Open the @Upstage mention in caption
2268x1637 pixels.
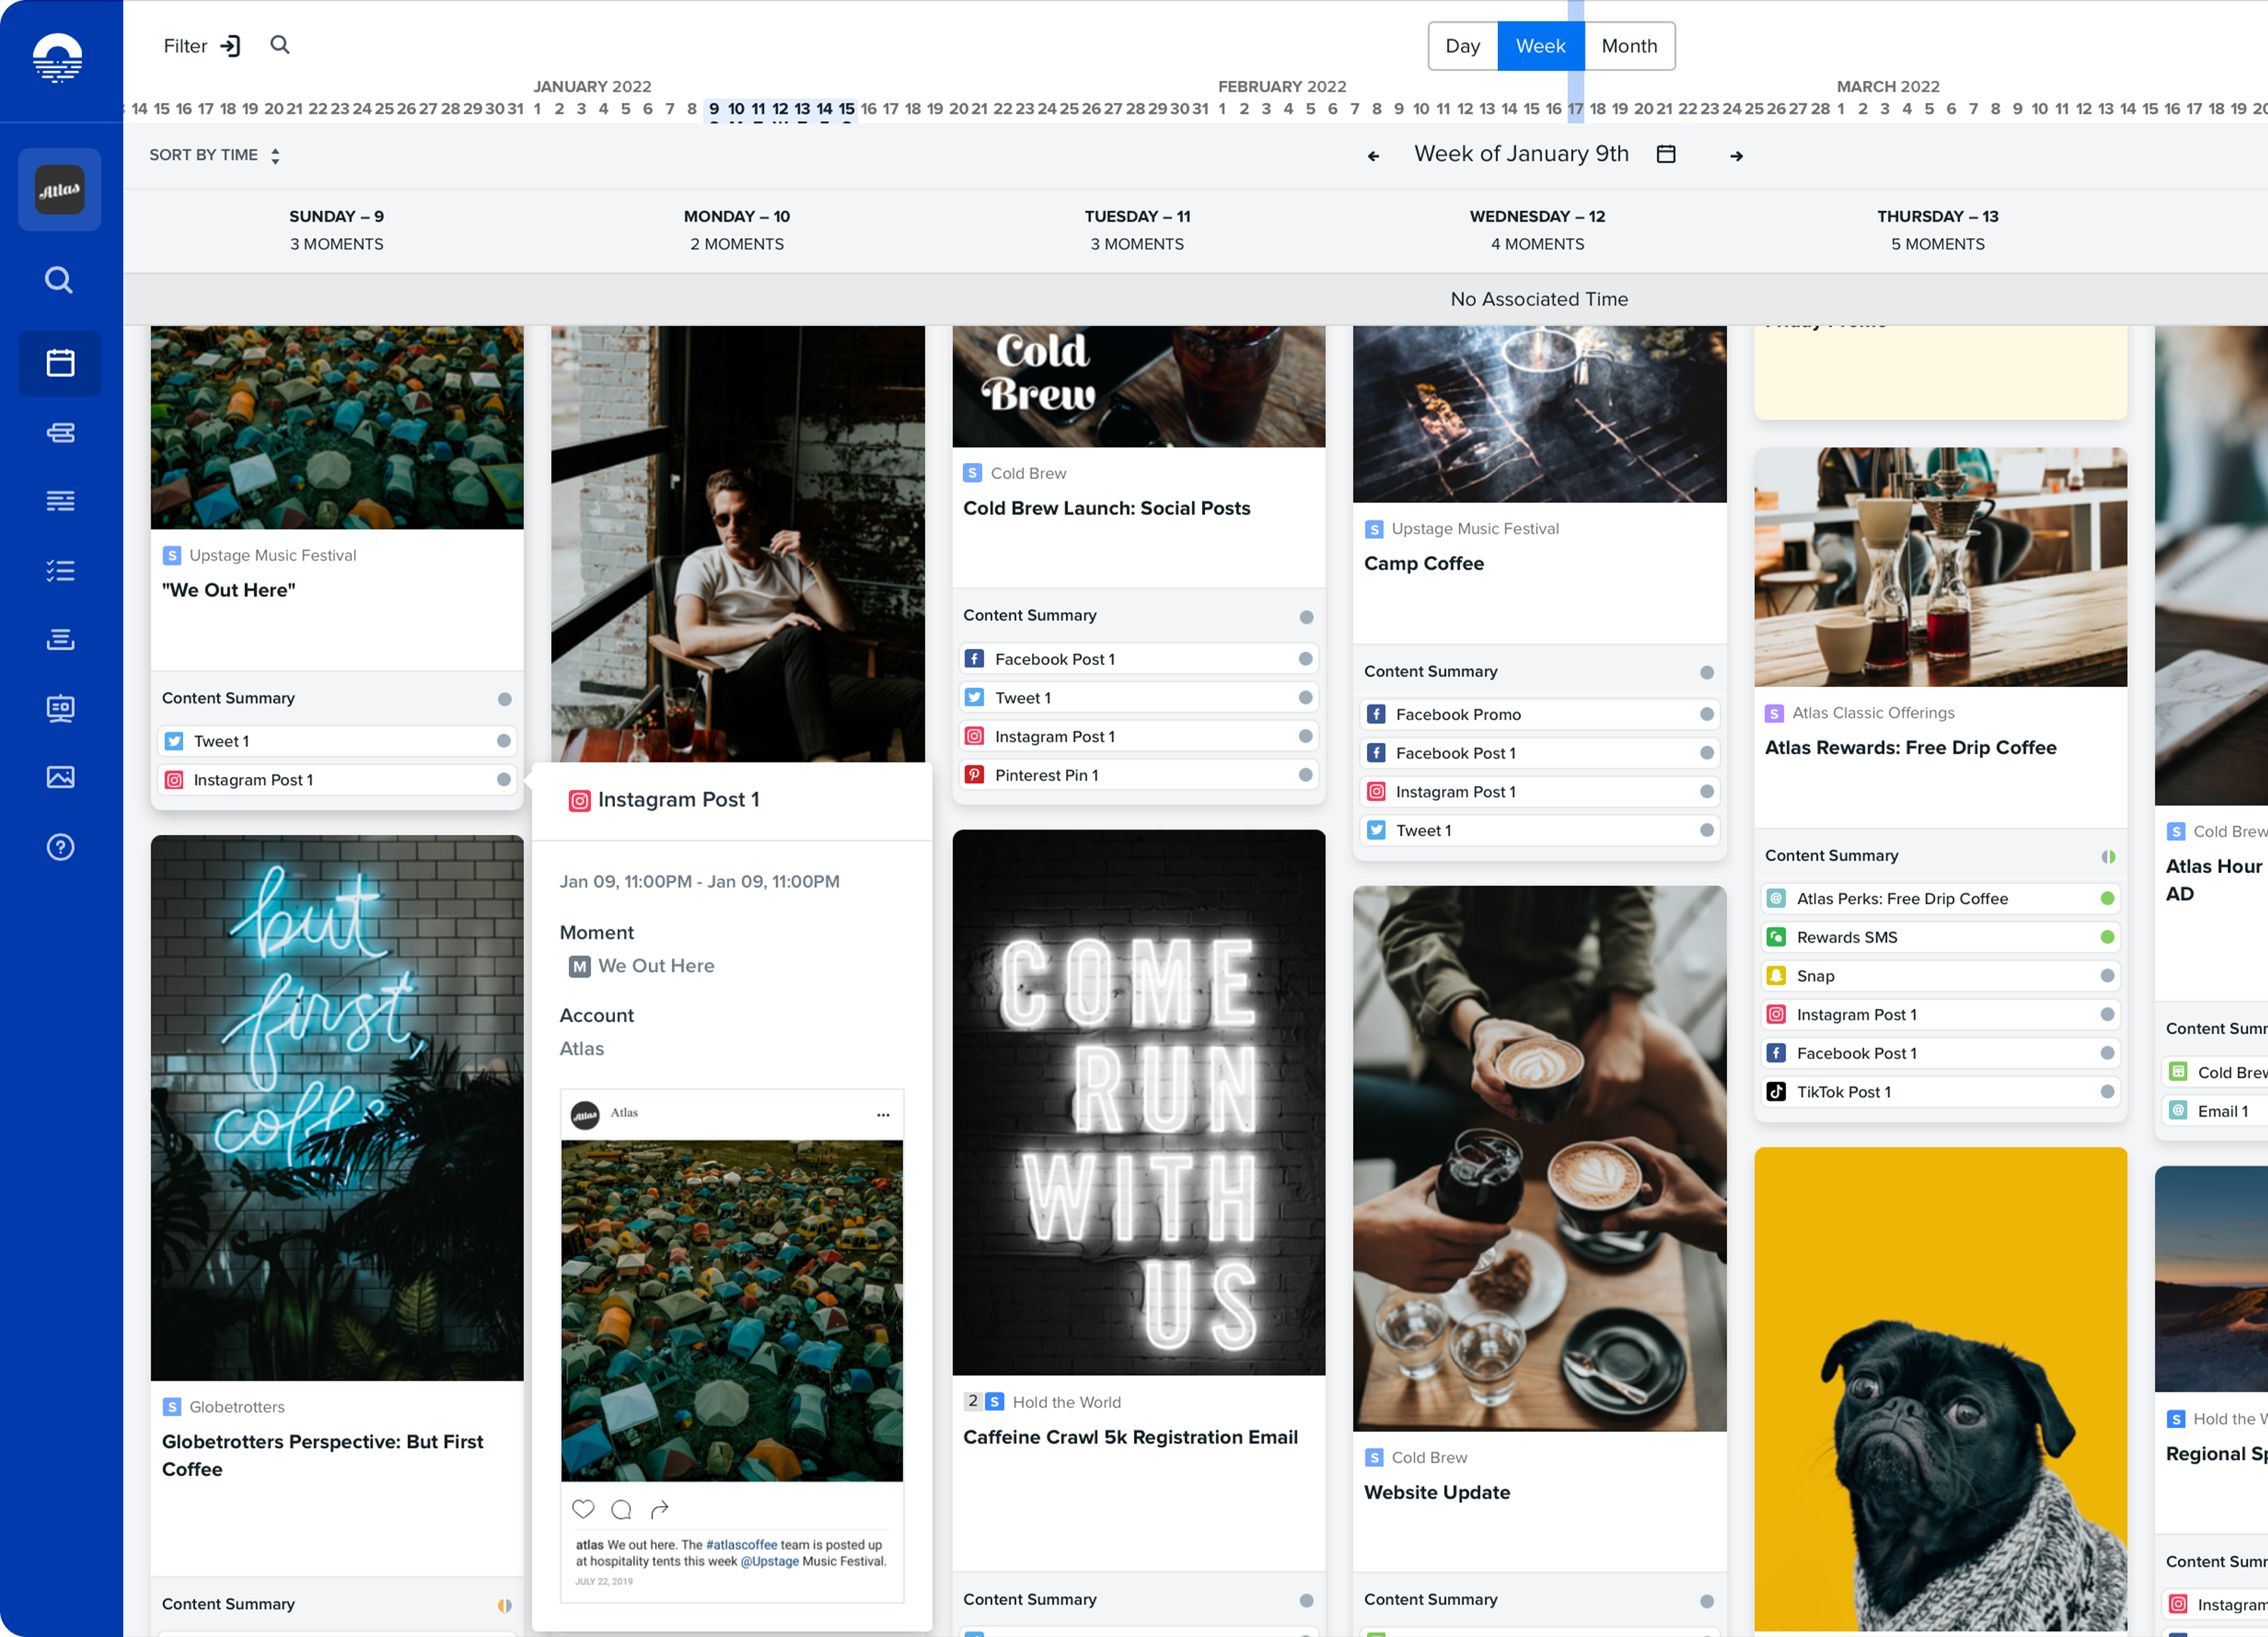(769, 1561)
